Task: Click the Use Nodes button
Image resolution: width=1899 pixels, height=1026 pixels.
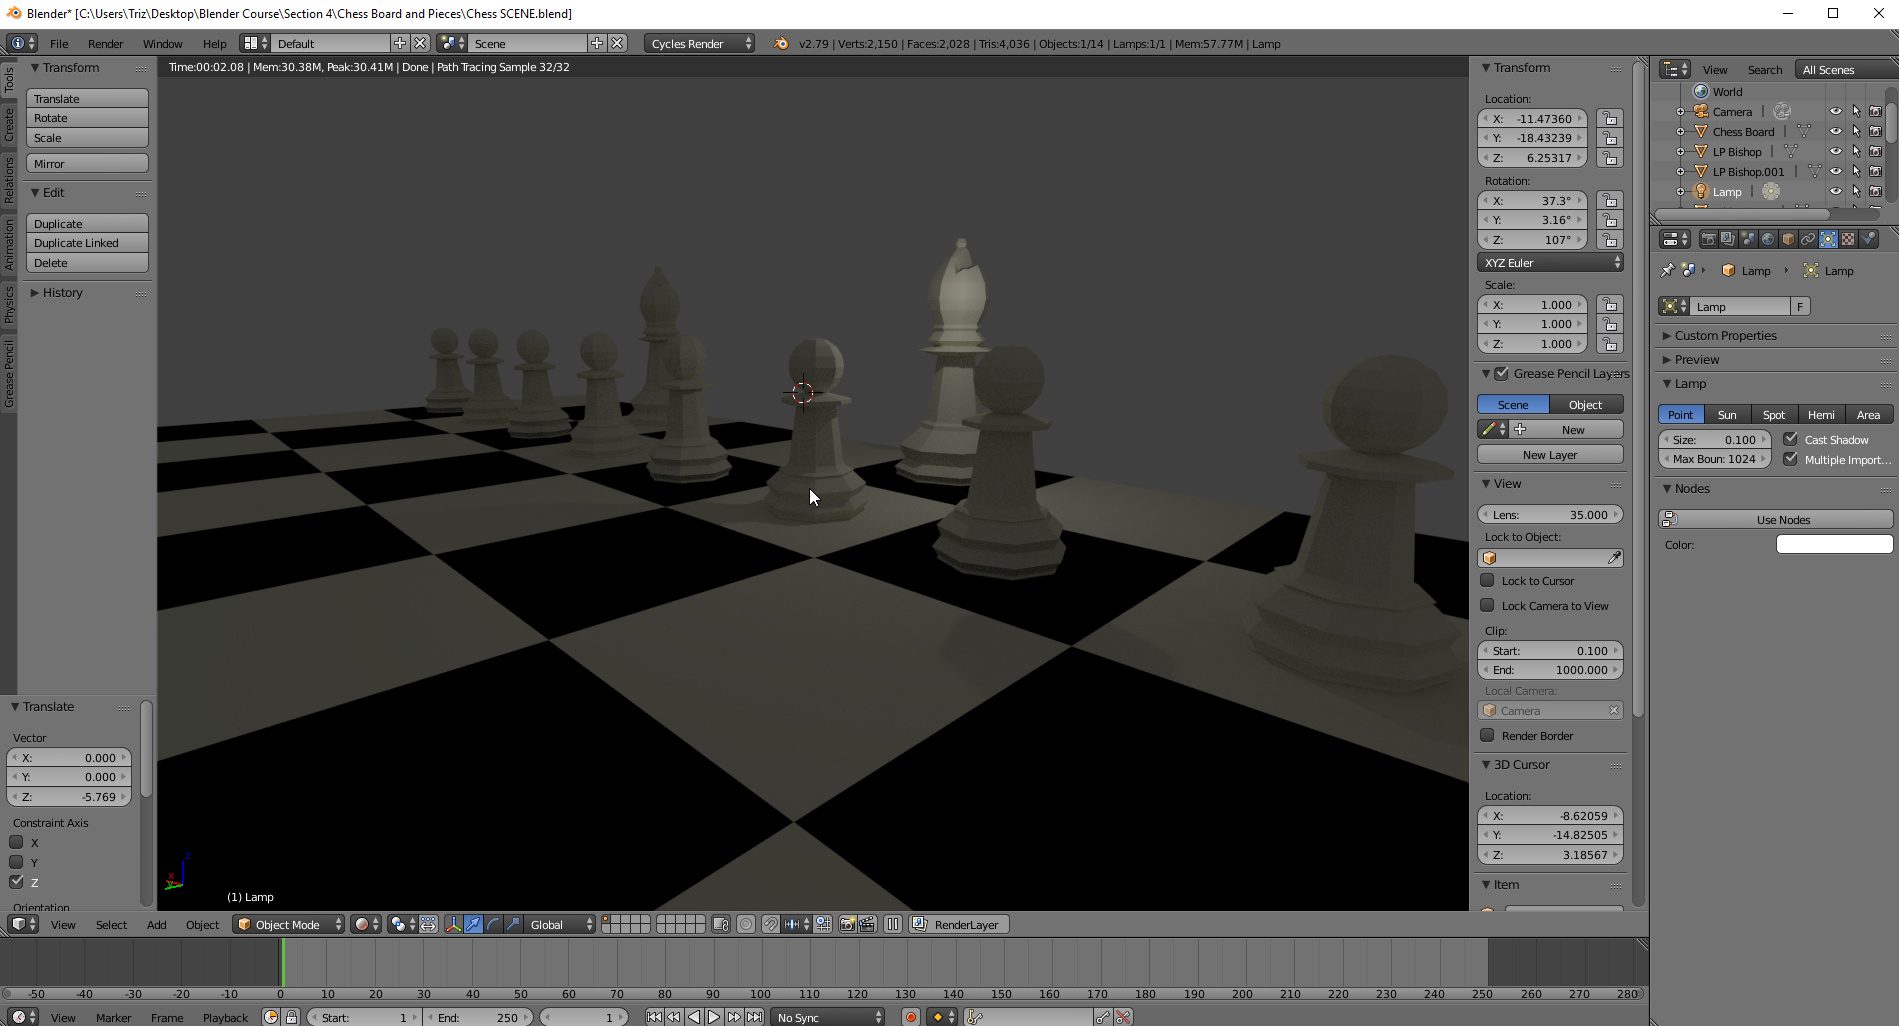Action: click(1782, 520)
